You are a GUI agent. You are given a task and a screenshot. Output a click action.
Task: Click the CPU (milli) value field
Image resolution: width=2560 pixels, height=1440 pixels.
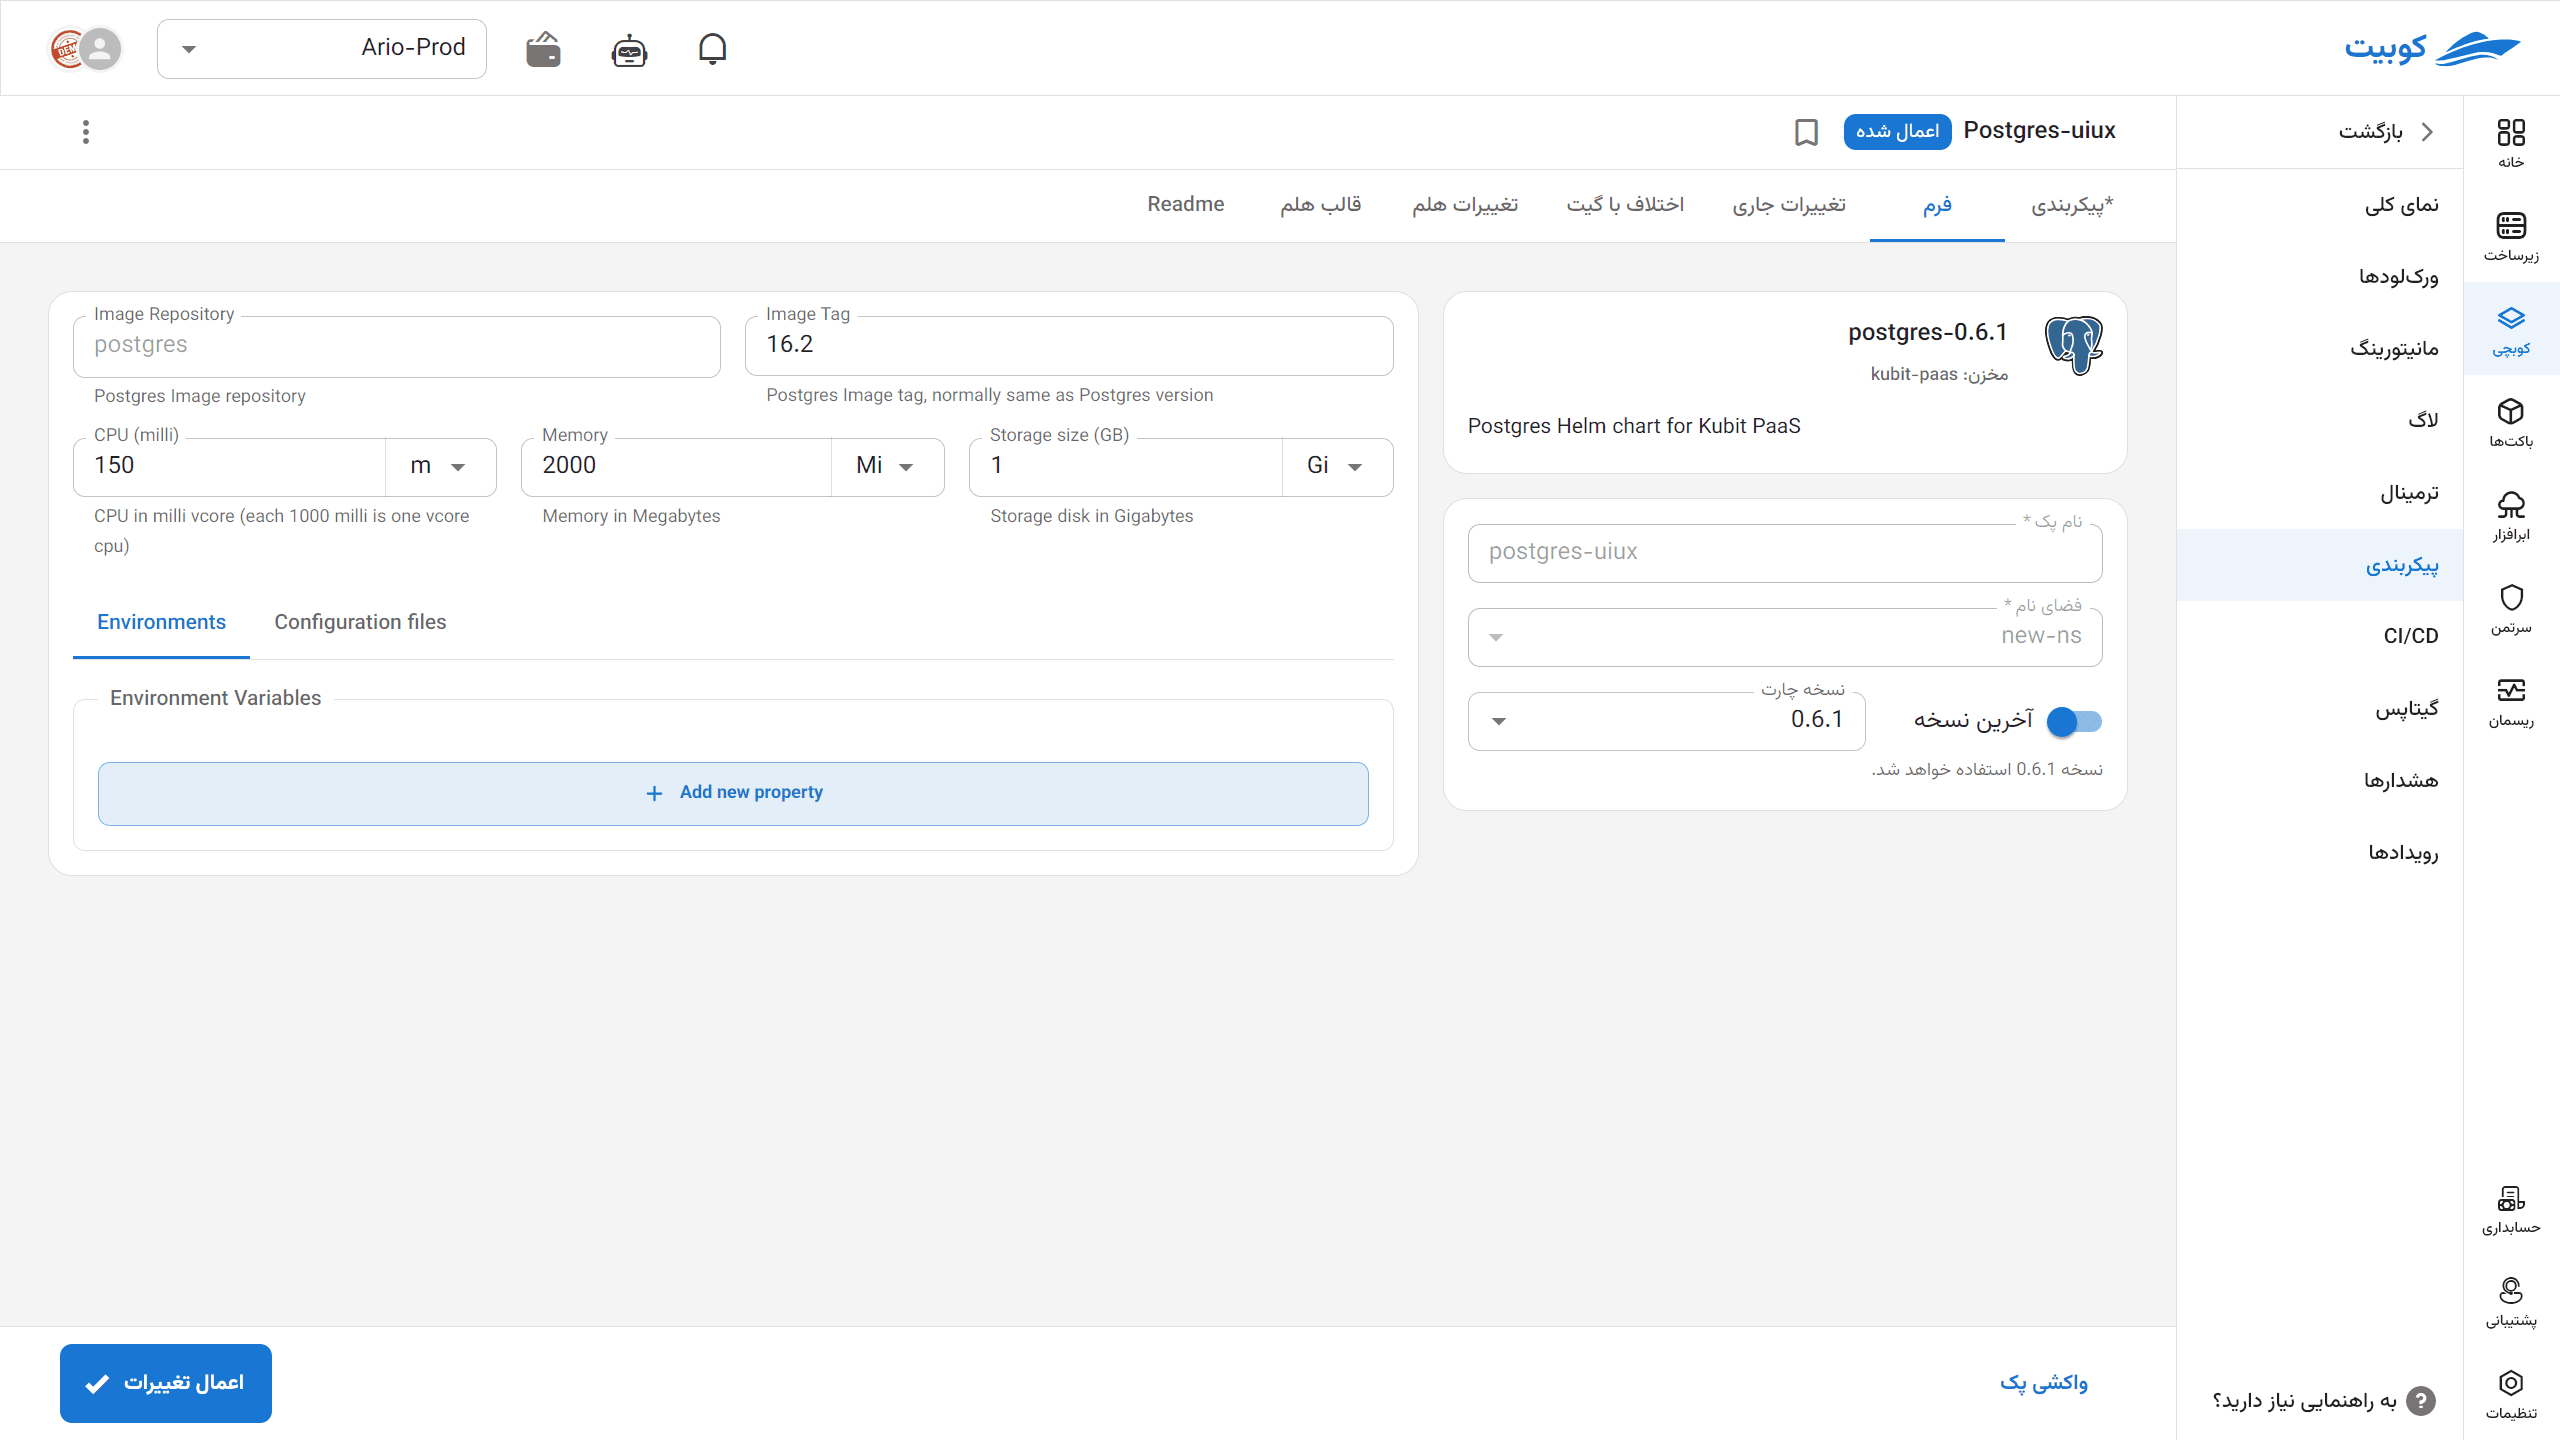pos(229,466)
